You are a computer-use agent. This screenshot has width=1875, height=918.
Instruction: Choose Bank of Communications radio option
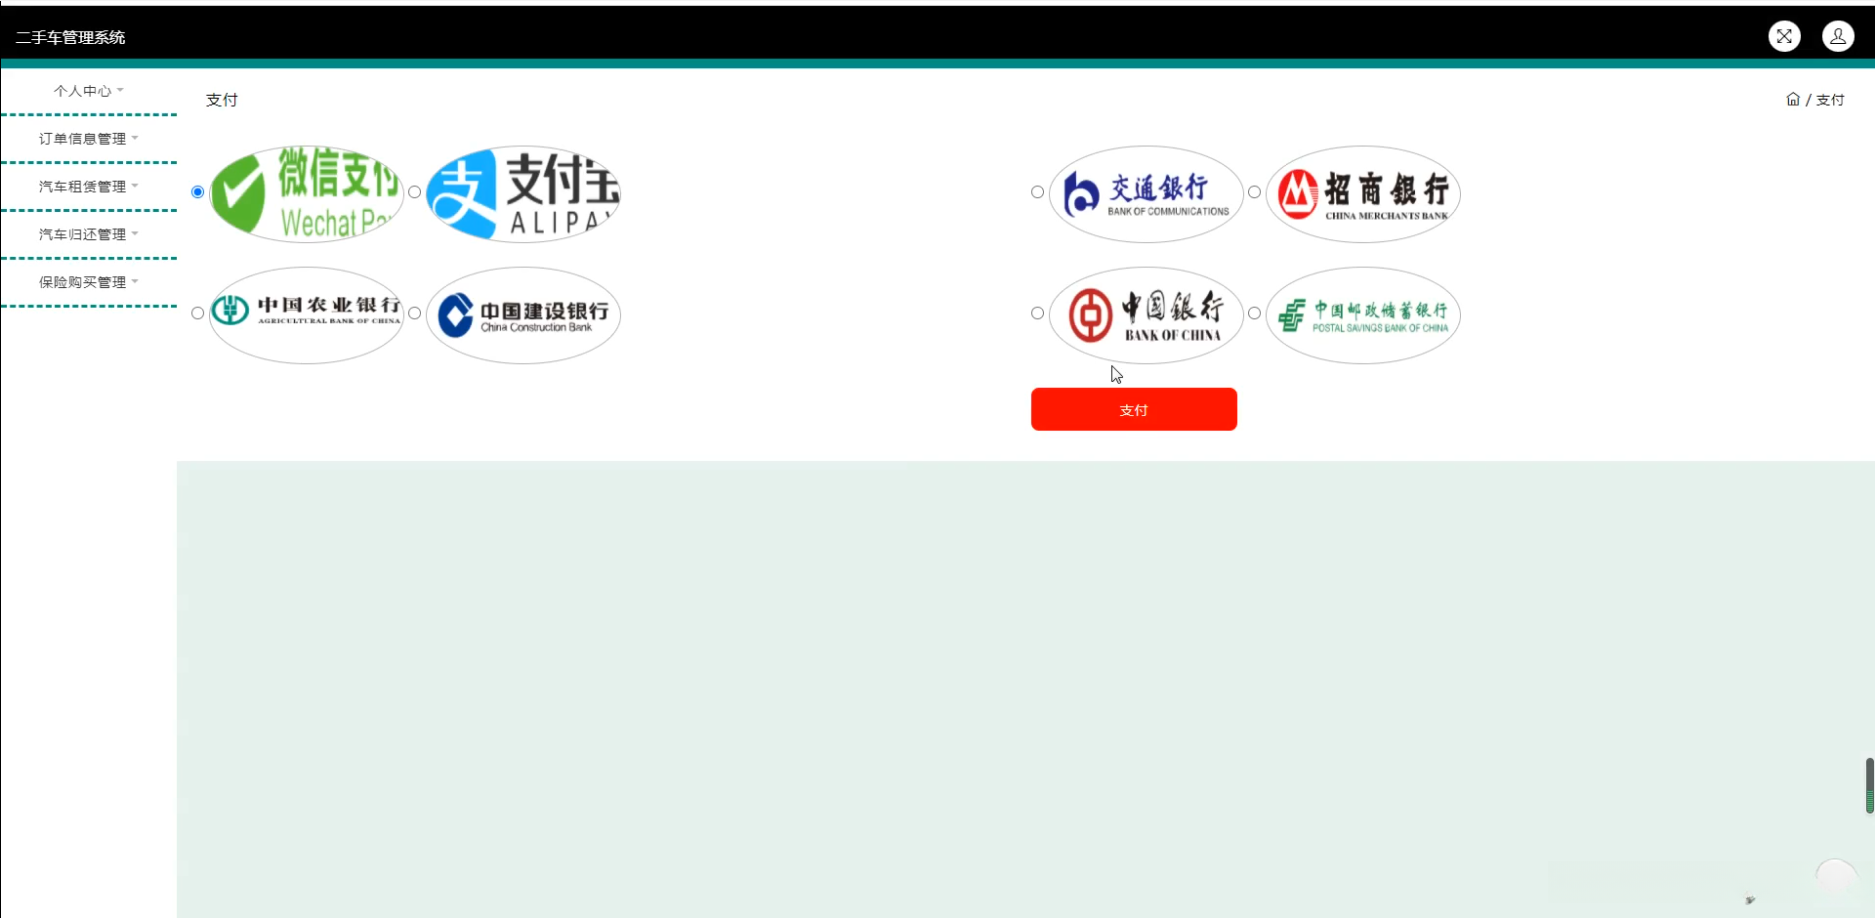(1038, 192)
